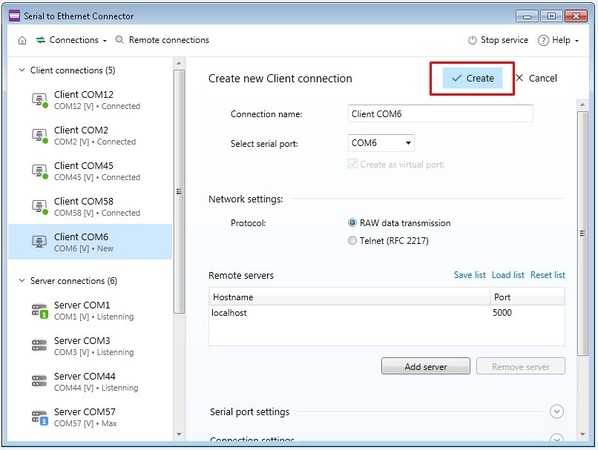
Task: Select the Server COM44 list entry
Action: pos(90,381)
